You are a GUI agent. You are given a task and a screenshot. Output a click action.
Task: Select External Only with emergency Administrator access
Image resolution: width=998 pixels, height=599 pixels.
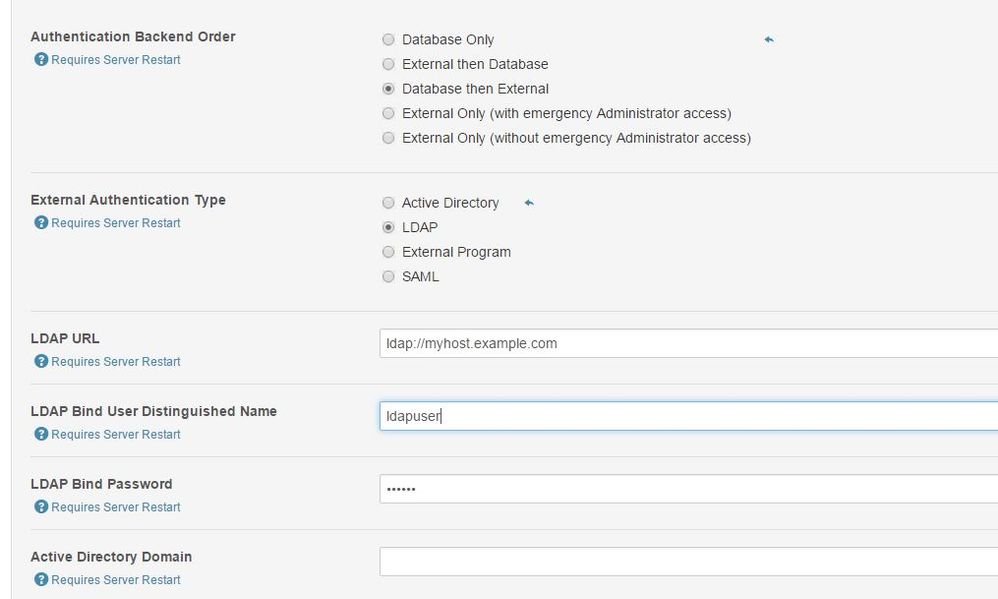pos(389,113)
